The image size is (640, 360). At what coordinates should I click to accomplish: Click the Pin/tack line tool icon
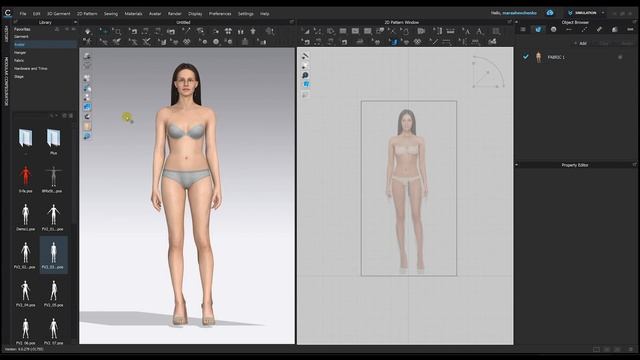tap(186, 31)
